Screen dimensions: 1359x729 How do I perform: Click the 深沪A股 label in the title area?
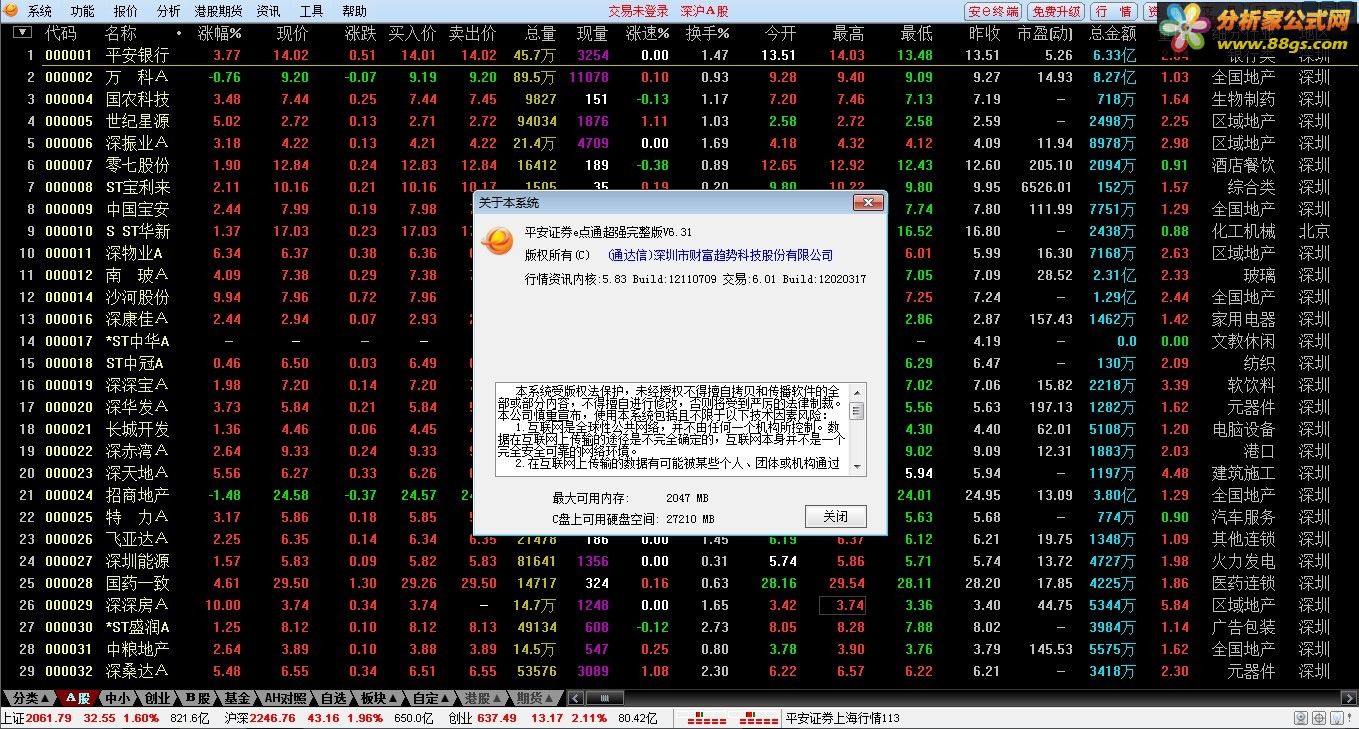(x=704, y=11)
